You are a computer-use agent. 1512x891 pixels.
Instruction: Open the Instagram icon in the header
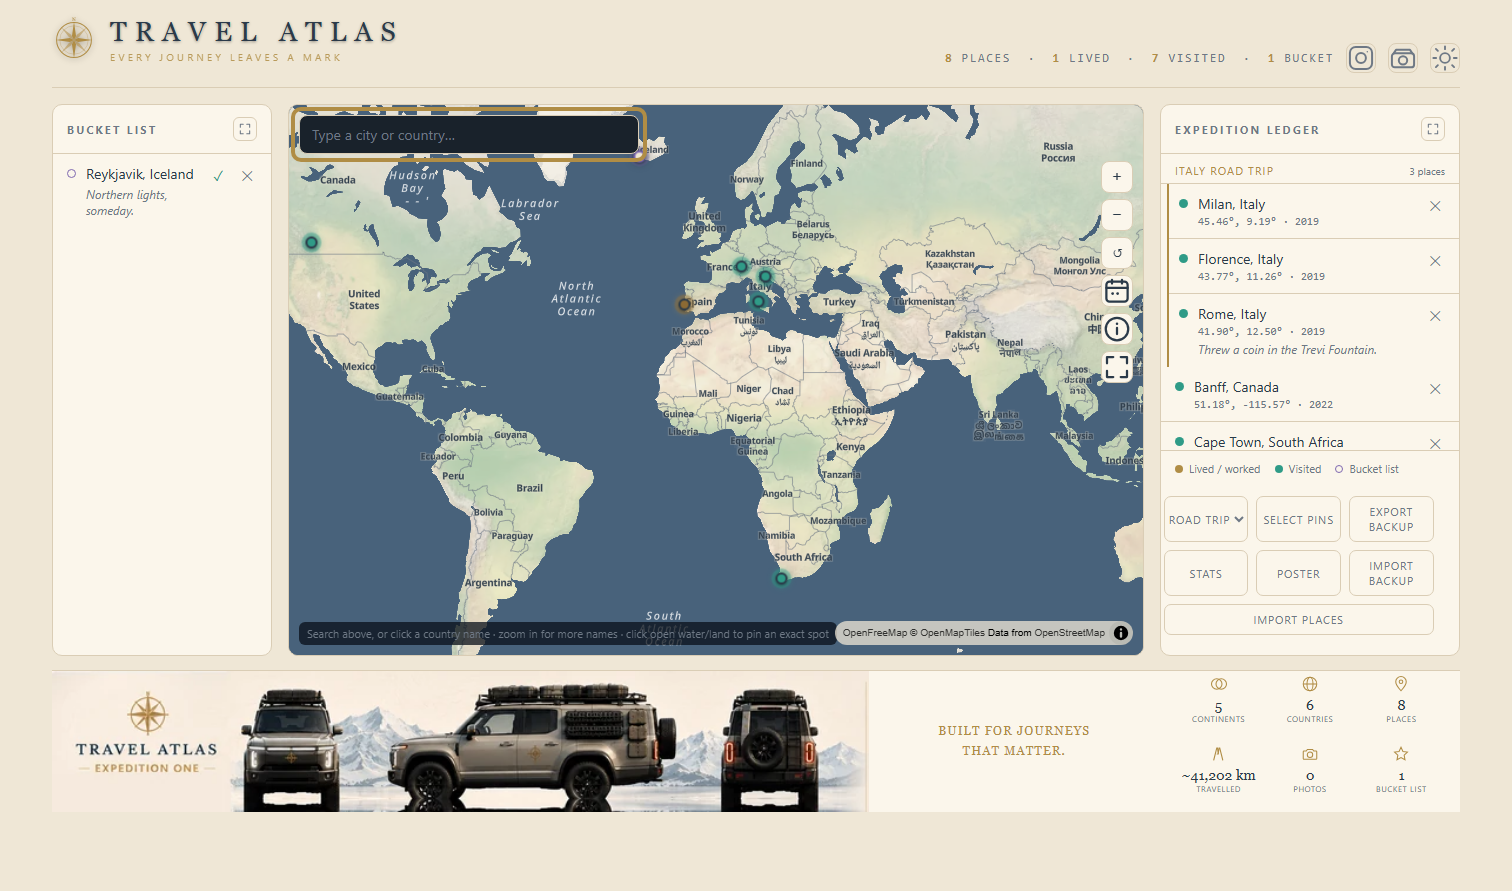coord(1361,58)
